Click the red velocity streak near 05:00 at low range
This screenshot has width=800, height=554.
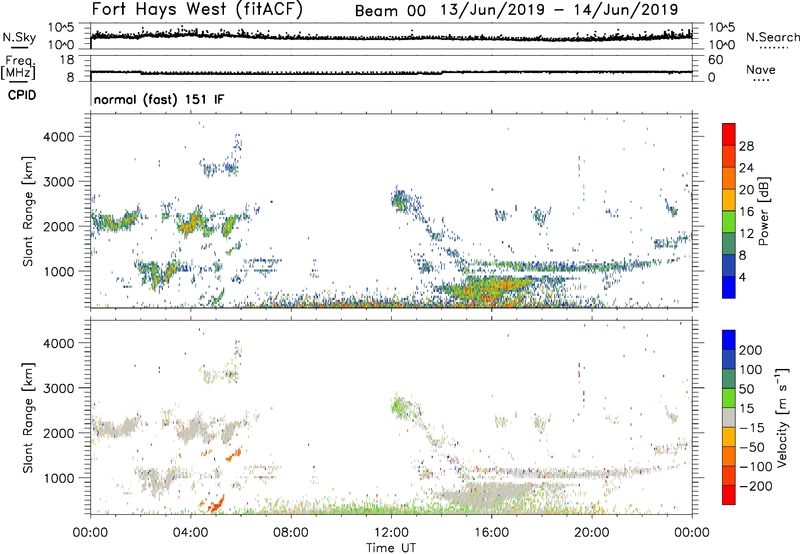pyautogui.click(x=216, y=504)
